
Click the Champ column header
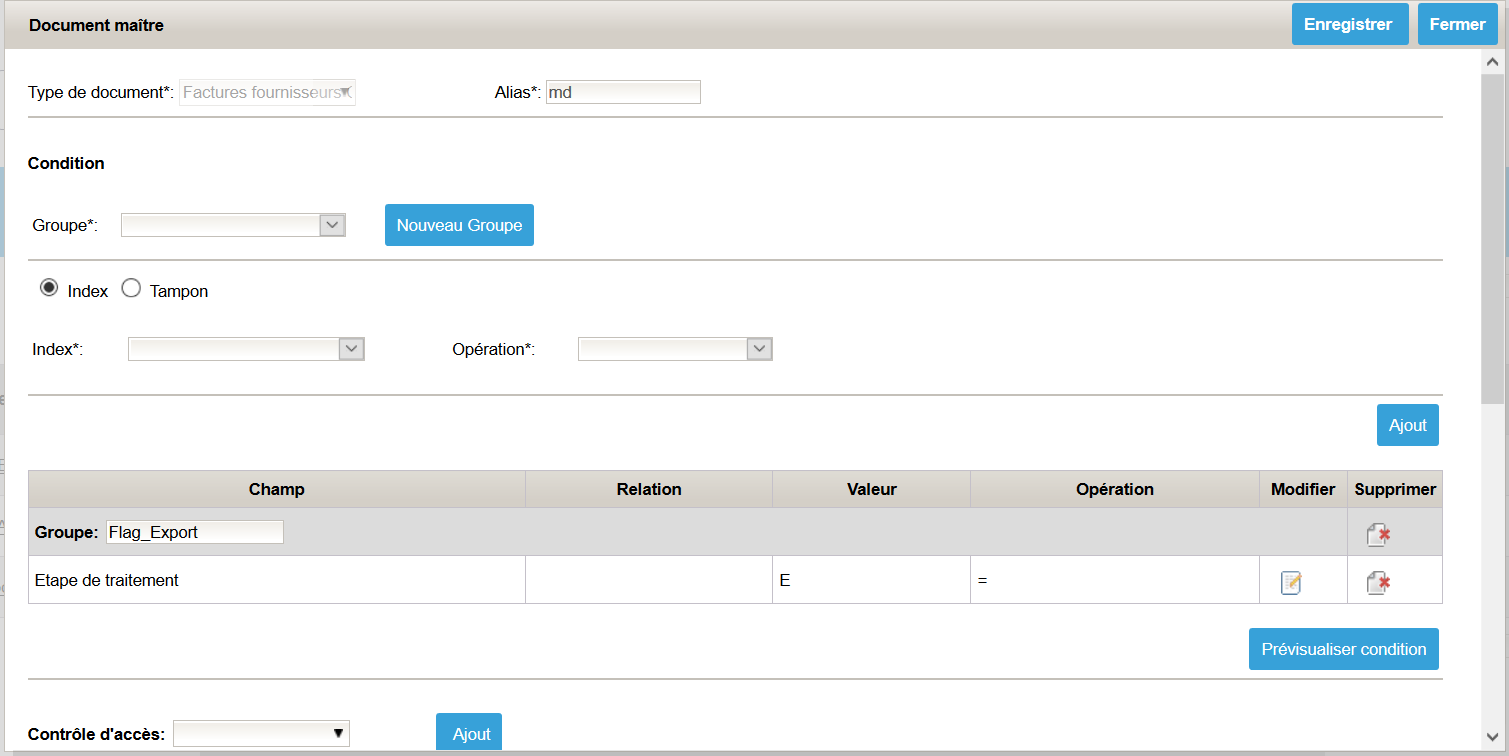276,489
